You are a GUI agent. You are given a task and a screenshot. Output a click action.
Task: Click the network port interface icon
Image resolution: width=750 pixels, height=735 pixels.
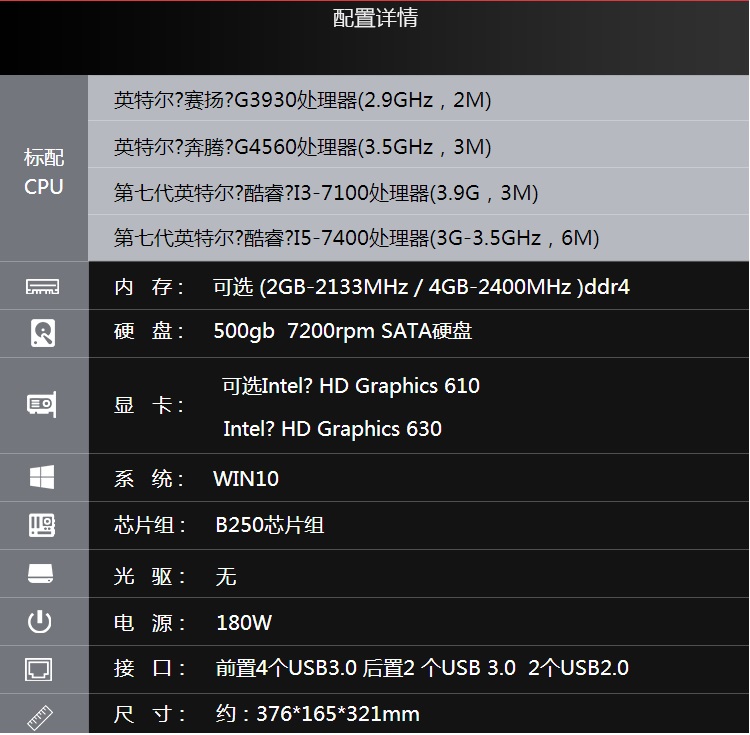coord(39,669)
